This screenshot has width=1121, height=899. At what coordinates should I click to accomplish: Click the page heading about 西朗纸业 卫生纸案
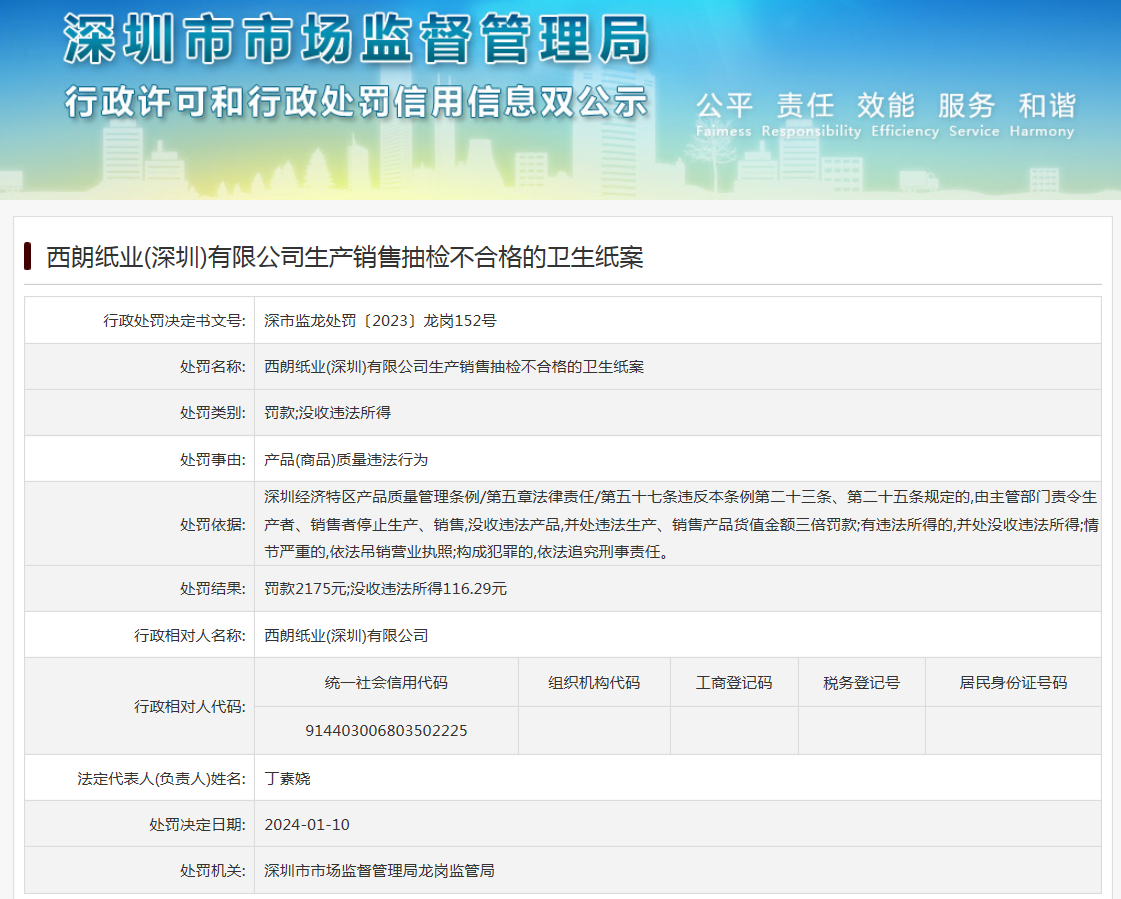point(344,258)
